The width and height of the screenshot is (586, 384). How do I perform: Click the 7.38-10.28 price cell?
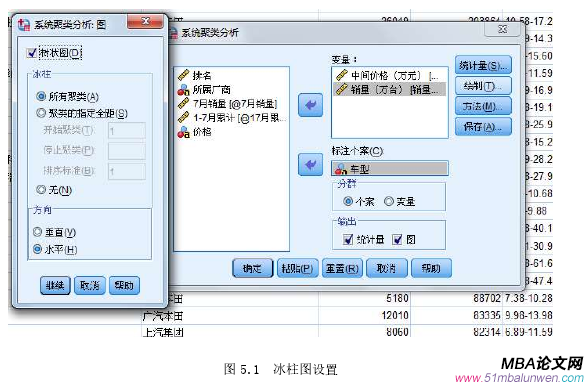[x=528, y=298]
